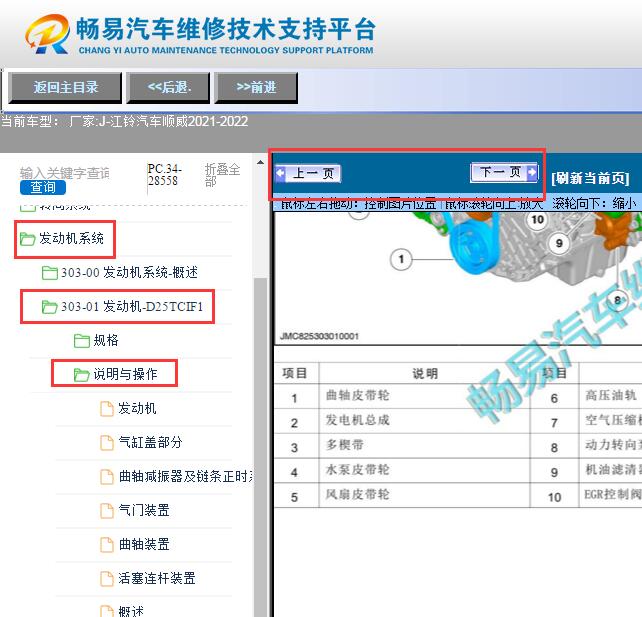Collapse the 说明与操作 folder
The image size is (642, 617).
pos(125,374)
